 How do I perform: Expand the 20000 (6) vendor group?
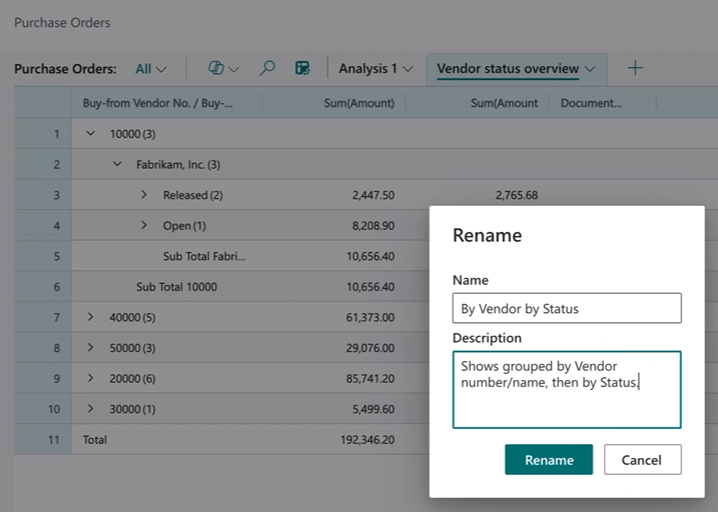(x=90, y=378)
